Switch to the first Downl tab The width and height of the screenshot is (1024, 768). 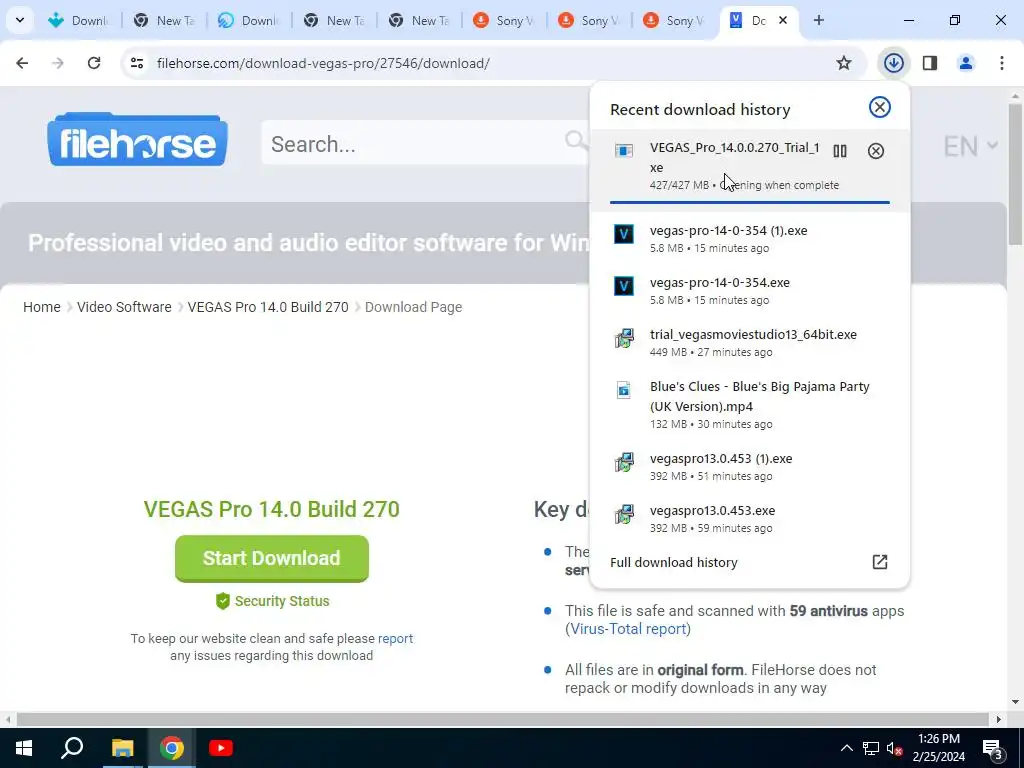click(80, 21)
